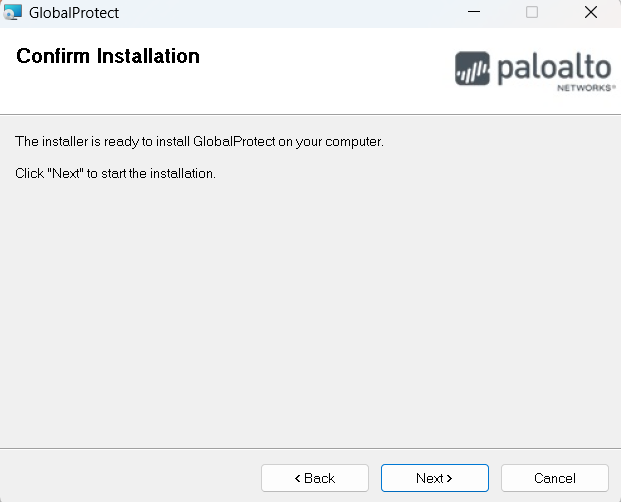The width and height of the screenshot is (621, 502).
Task: Click the GlobalProtect installer icon in title bar
Action: [x=13, y=13]
